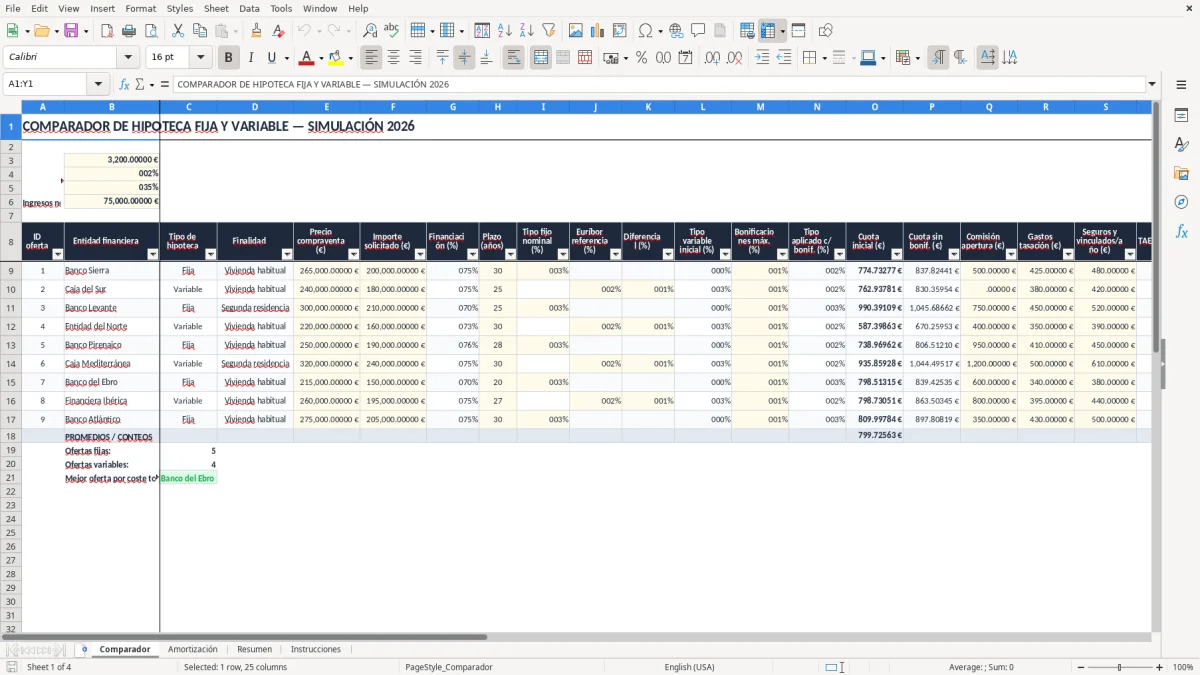Viewport: 1200px width, 675px height.
Task: Click the Background Color highlighter swatch
Action: tap(336, 58)
